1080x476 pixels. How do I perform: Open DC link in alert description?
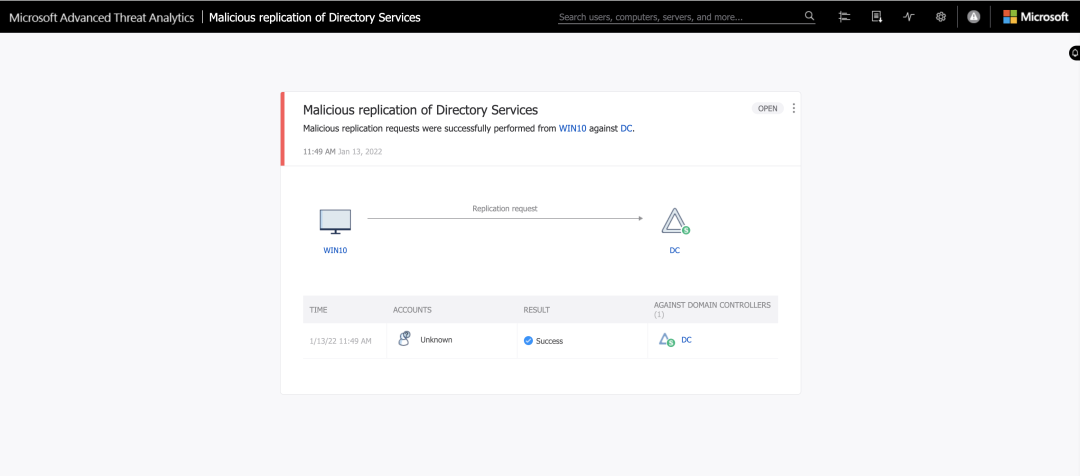click(626, 128)
